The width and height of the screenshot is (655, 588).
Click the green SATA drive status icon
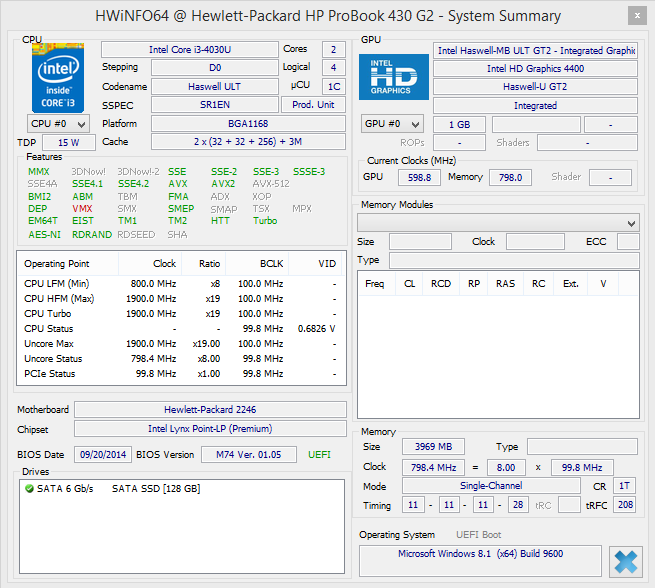click(29, 488)
